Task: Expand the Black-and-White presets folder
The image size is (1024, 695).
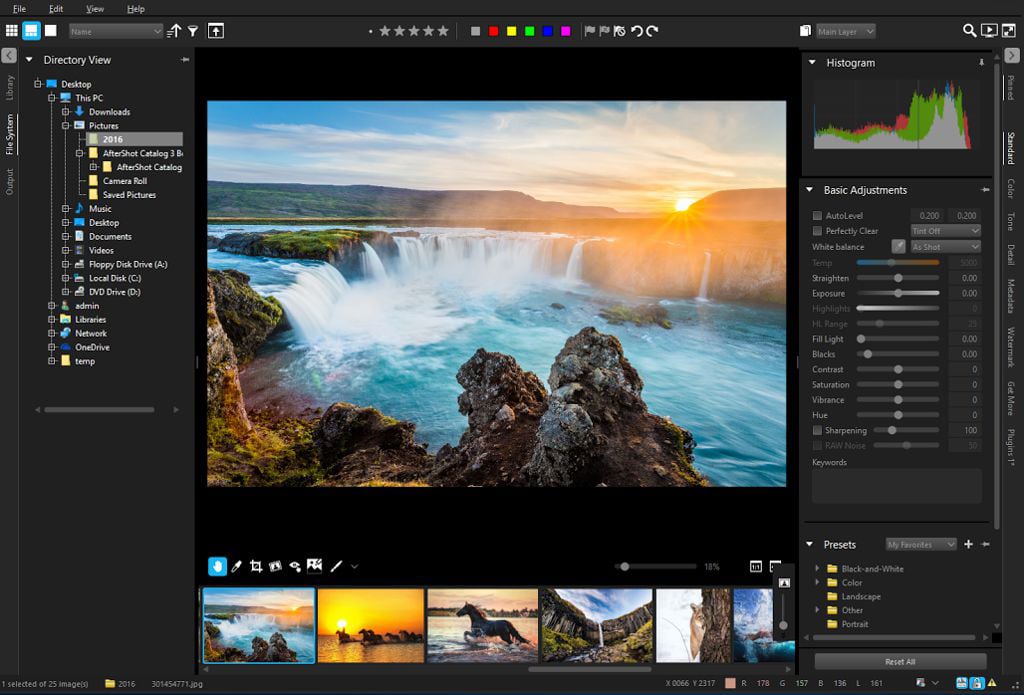Action: (x=817, y=568)
